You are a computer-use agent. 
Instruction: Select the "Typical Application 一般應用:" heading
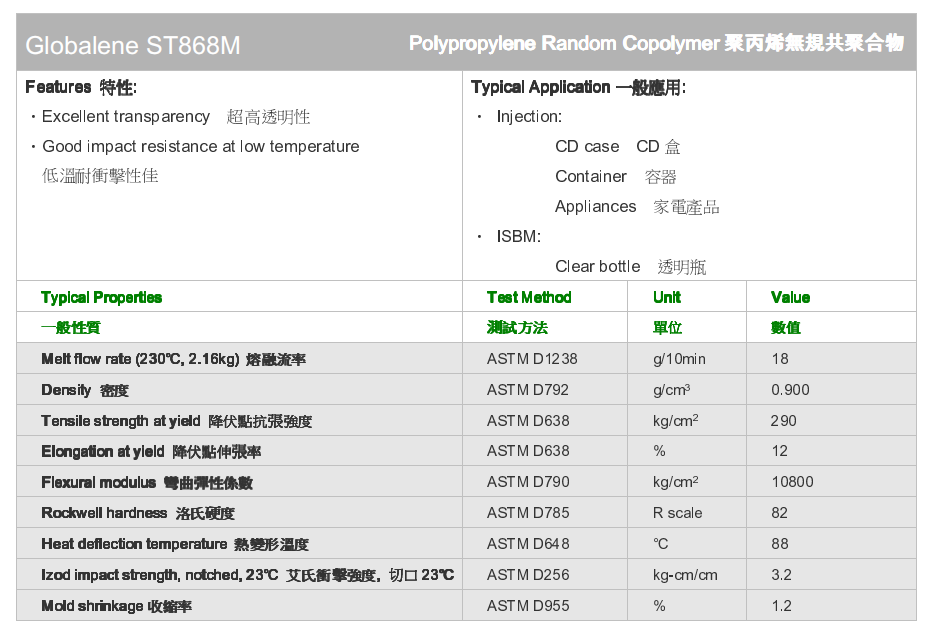(x=578, y=87)
